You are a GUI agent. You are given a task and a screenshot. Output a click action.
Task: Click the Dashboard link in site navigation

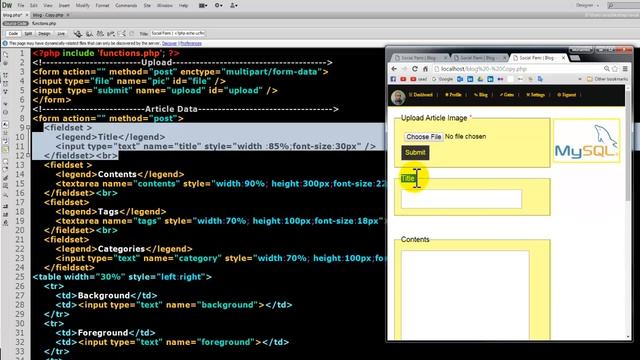[421, 95]
